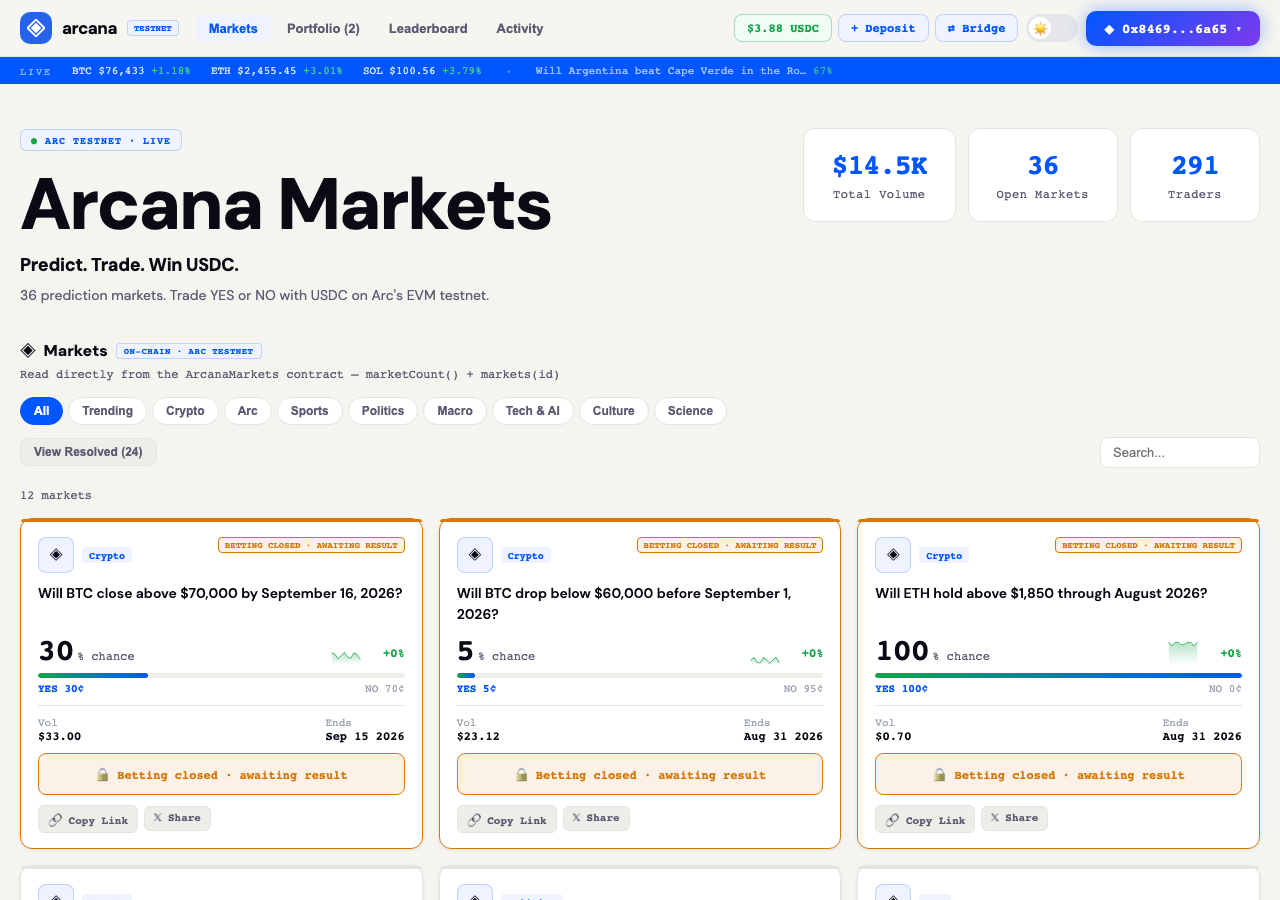Viewport: 1280px width, 900px height.
Task: Filter markets by the Crypto chip
Action: click(185, 411)
